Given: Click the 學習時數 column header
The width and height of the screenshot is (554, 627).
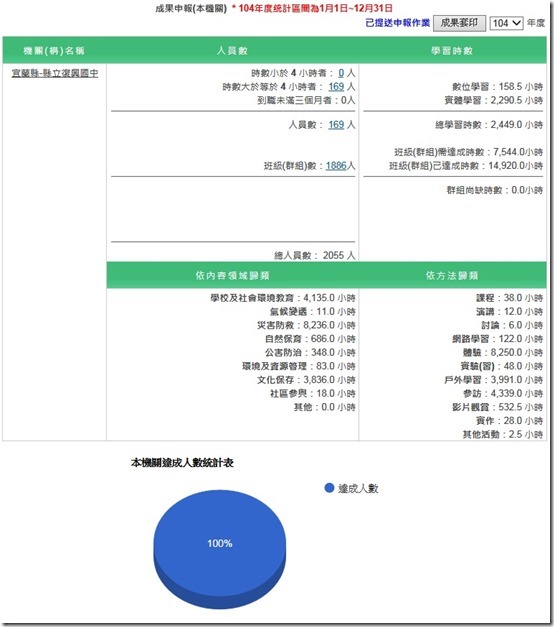Looking at the screenshot, I should (x=452, y=51).
